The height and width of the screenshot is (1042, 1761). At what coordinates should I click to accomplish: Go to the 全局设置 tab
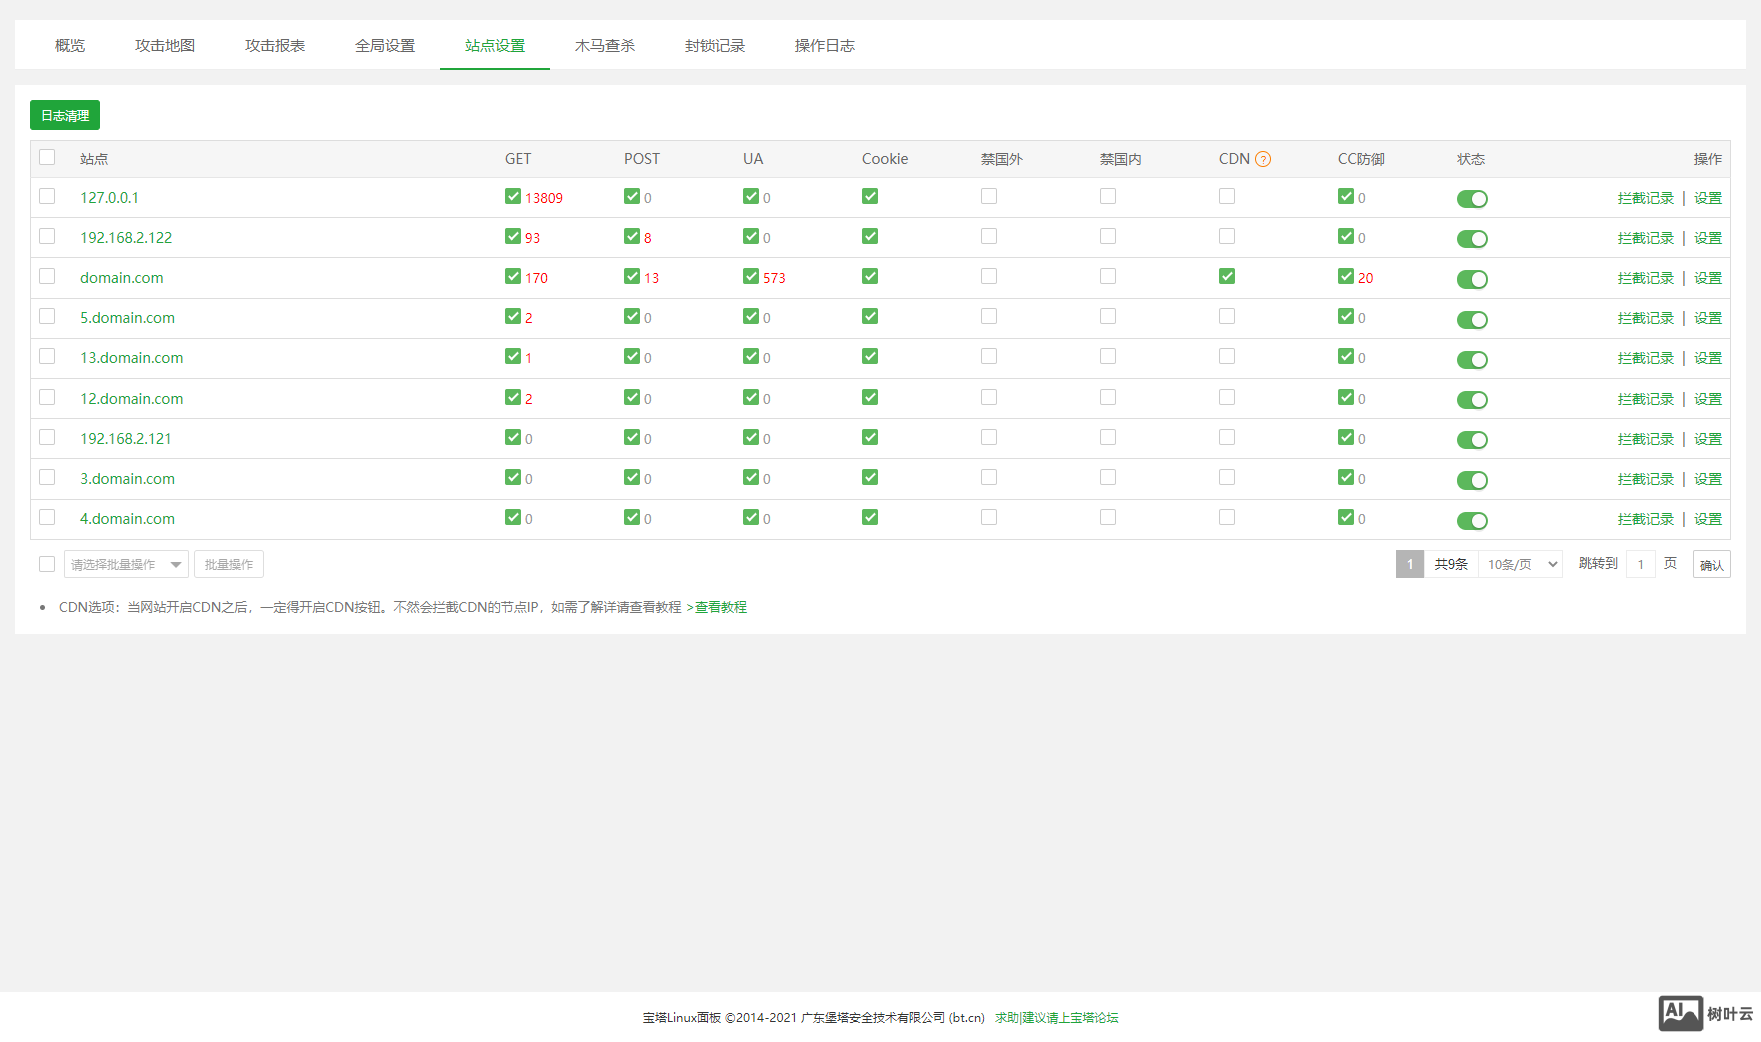click(x=384, y=46)
